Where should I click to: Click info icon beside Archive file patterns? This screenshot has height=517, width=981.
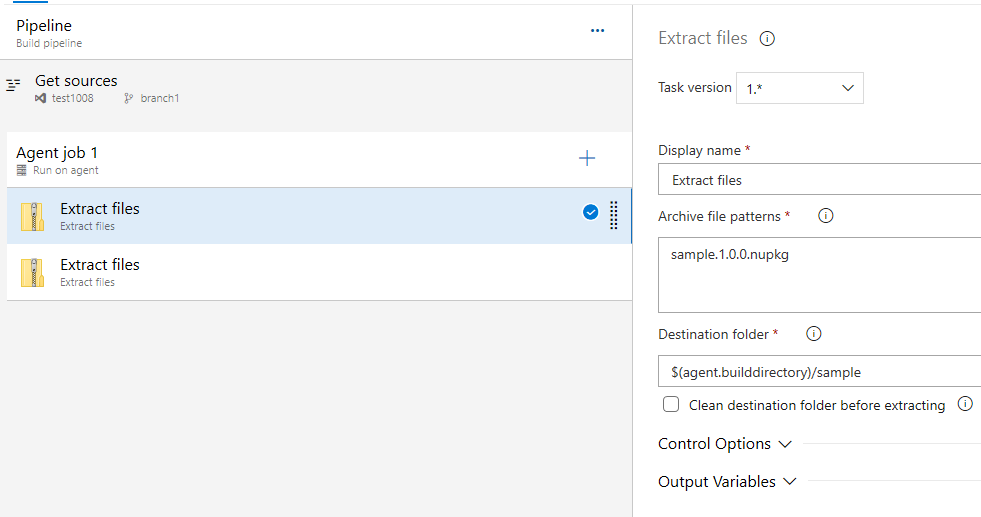826,216
